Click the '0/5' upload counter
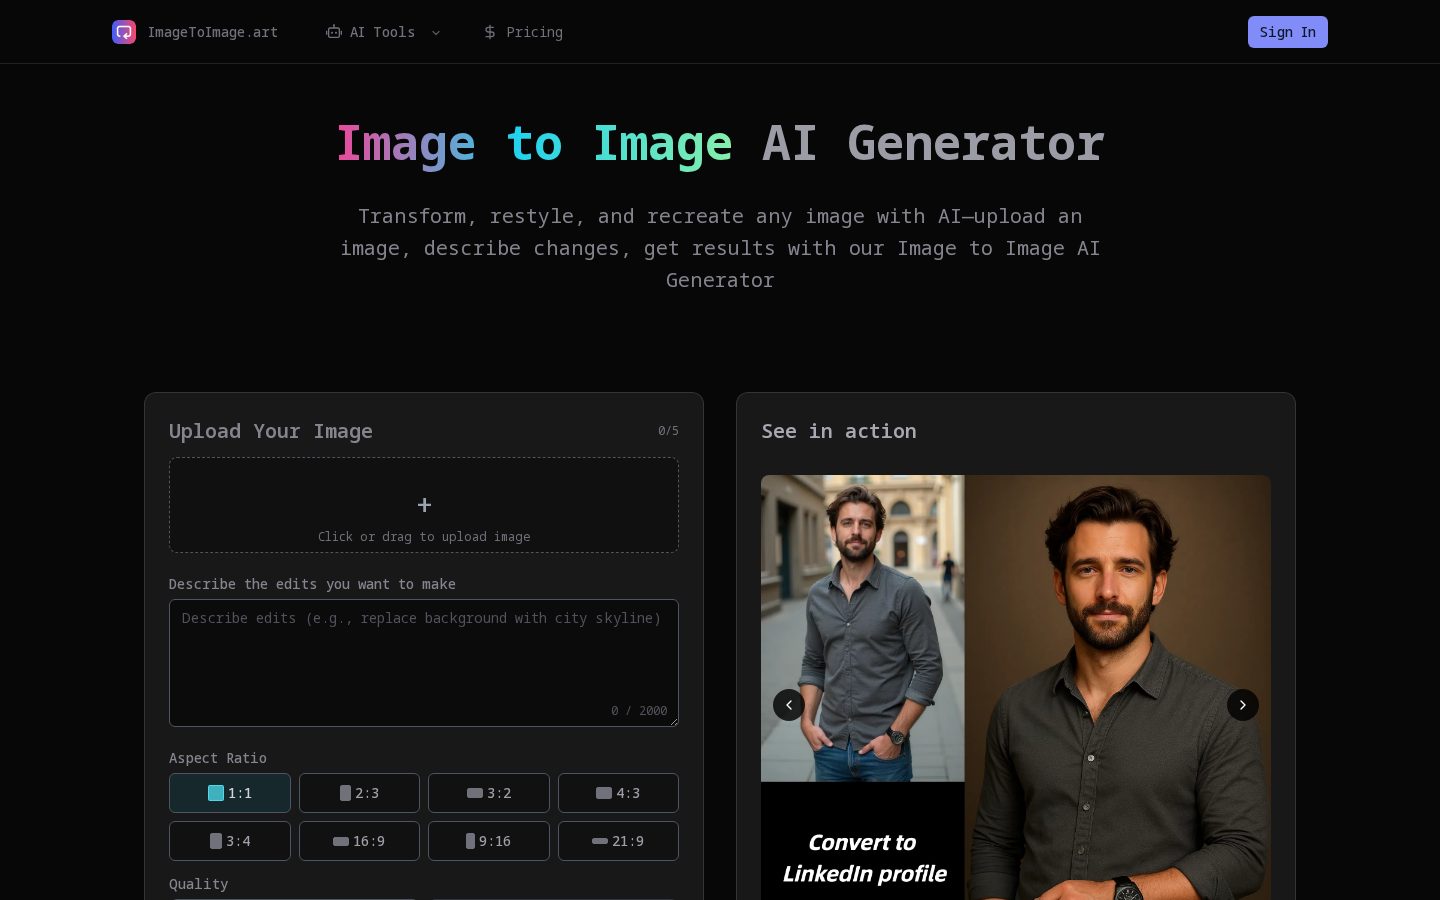 pos(668,431)
